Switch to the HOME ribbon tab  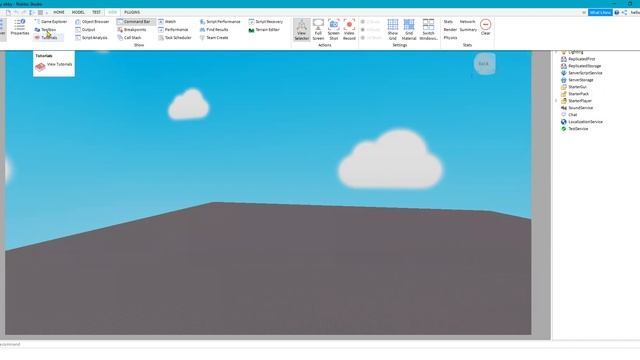(59, 12)
